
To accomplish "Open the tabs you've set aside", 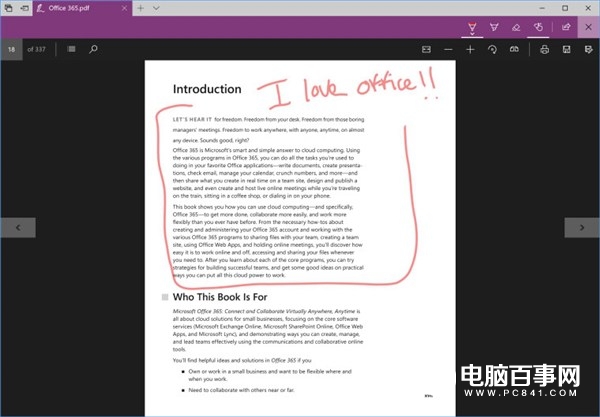I will click(8, 8).
